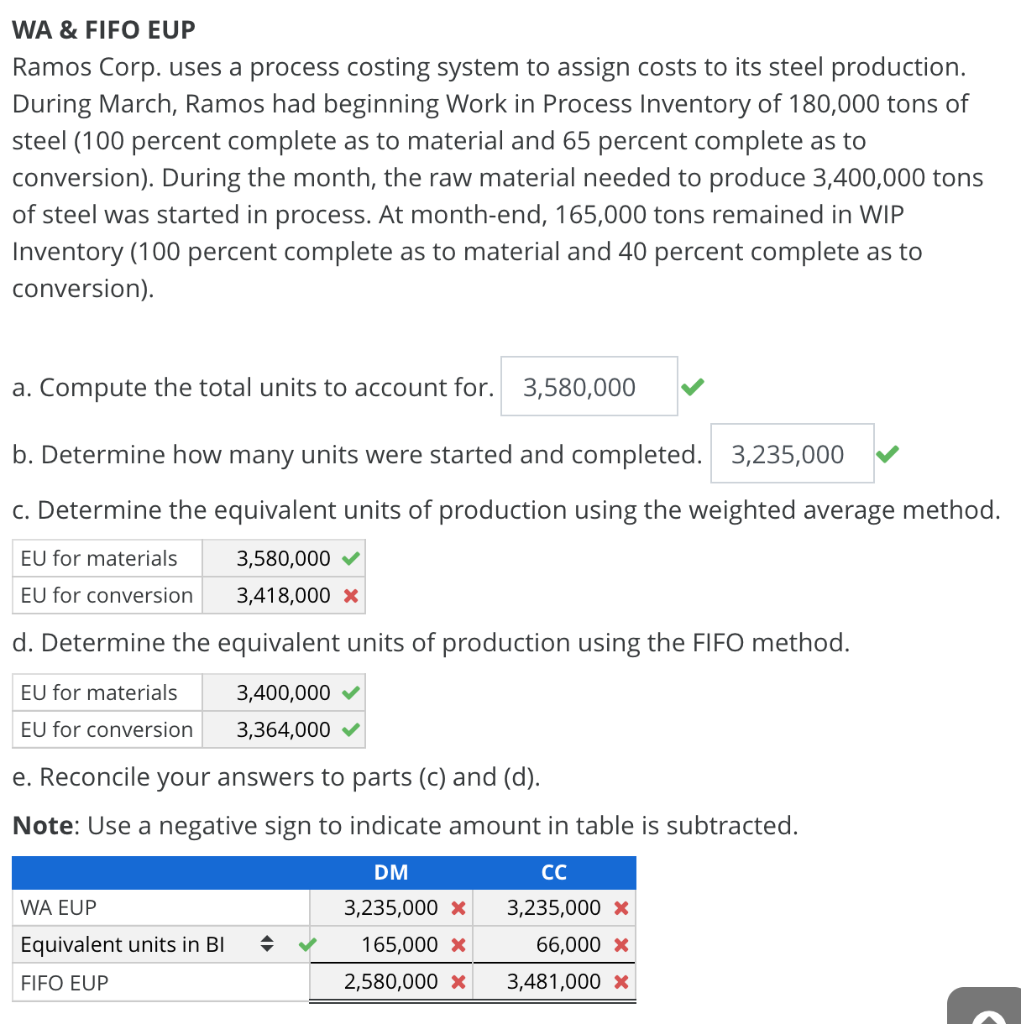1021x1024 pixels.
Task: Click red X beside FIFO EUP 3,481,000
Action: tap(623, 982)
